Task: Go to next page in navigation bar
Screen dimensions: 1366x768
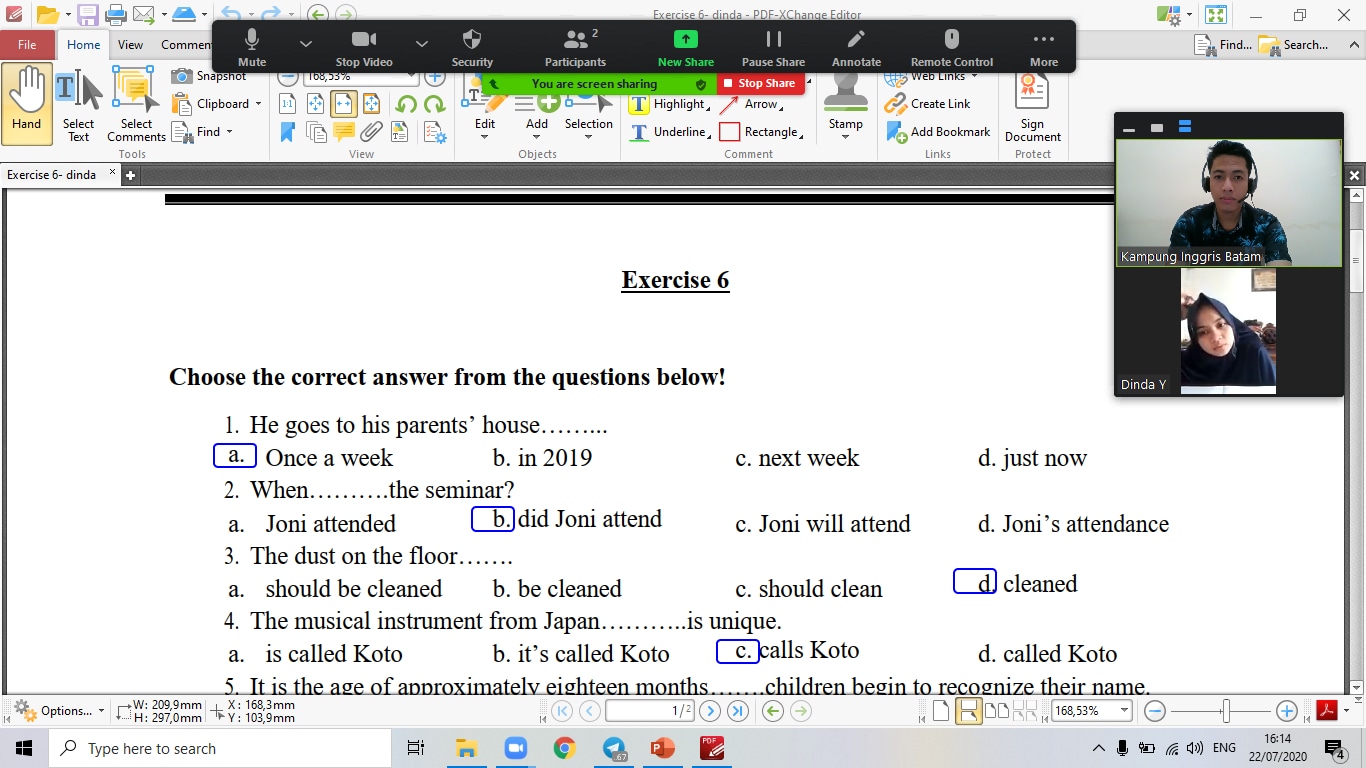Action: pyautogui.click(x=710, y=711)
